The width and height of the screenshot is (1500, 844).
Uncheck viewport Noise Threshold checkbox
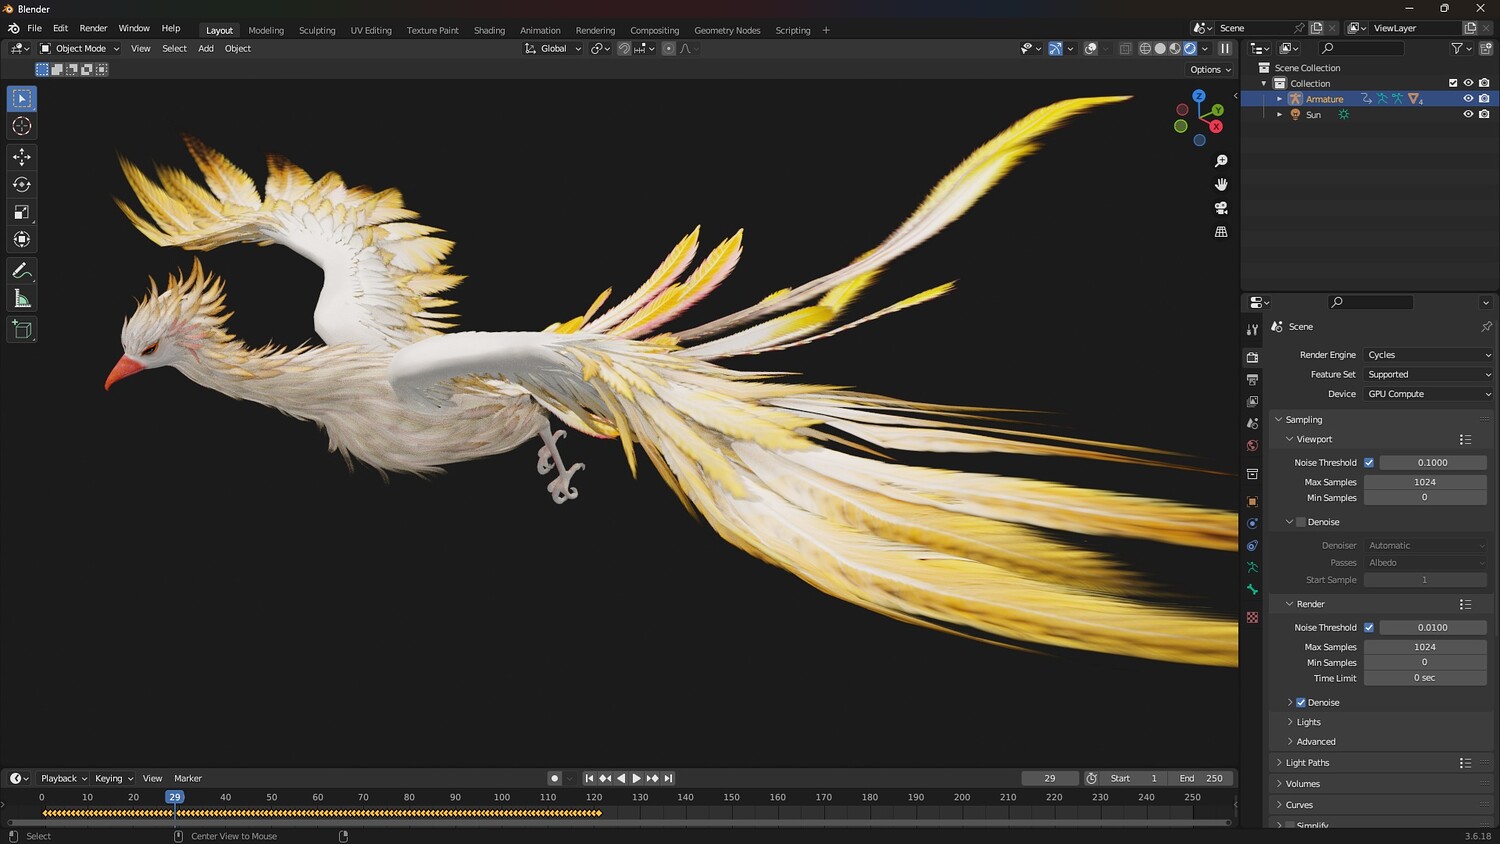(x=1369, y=463)
